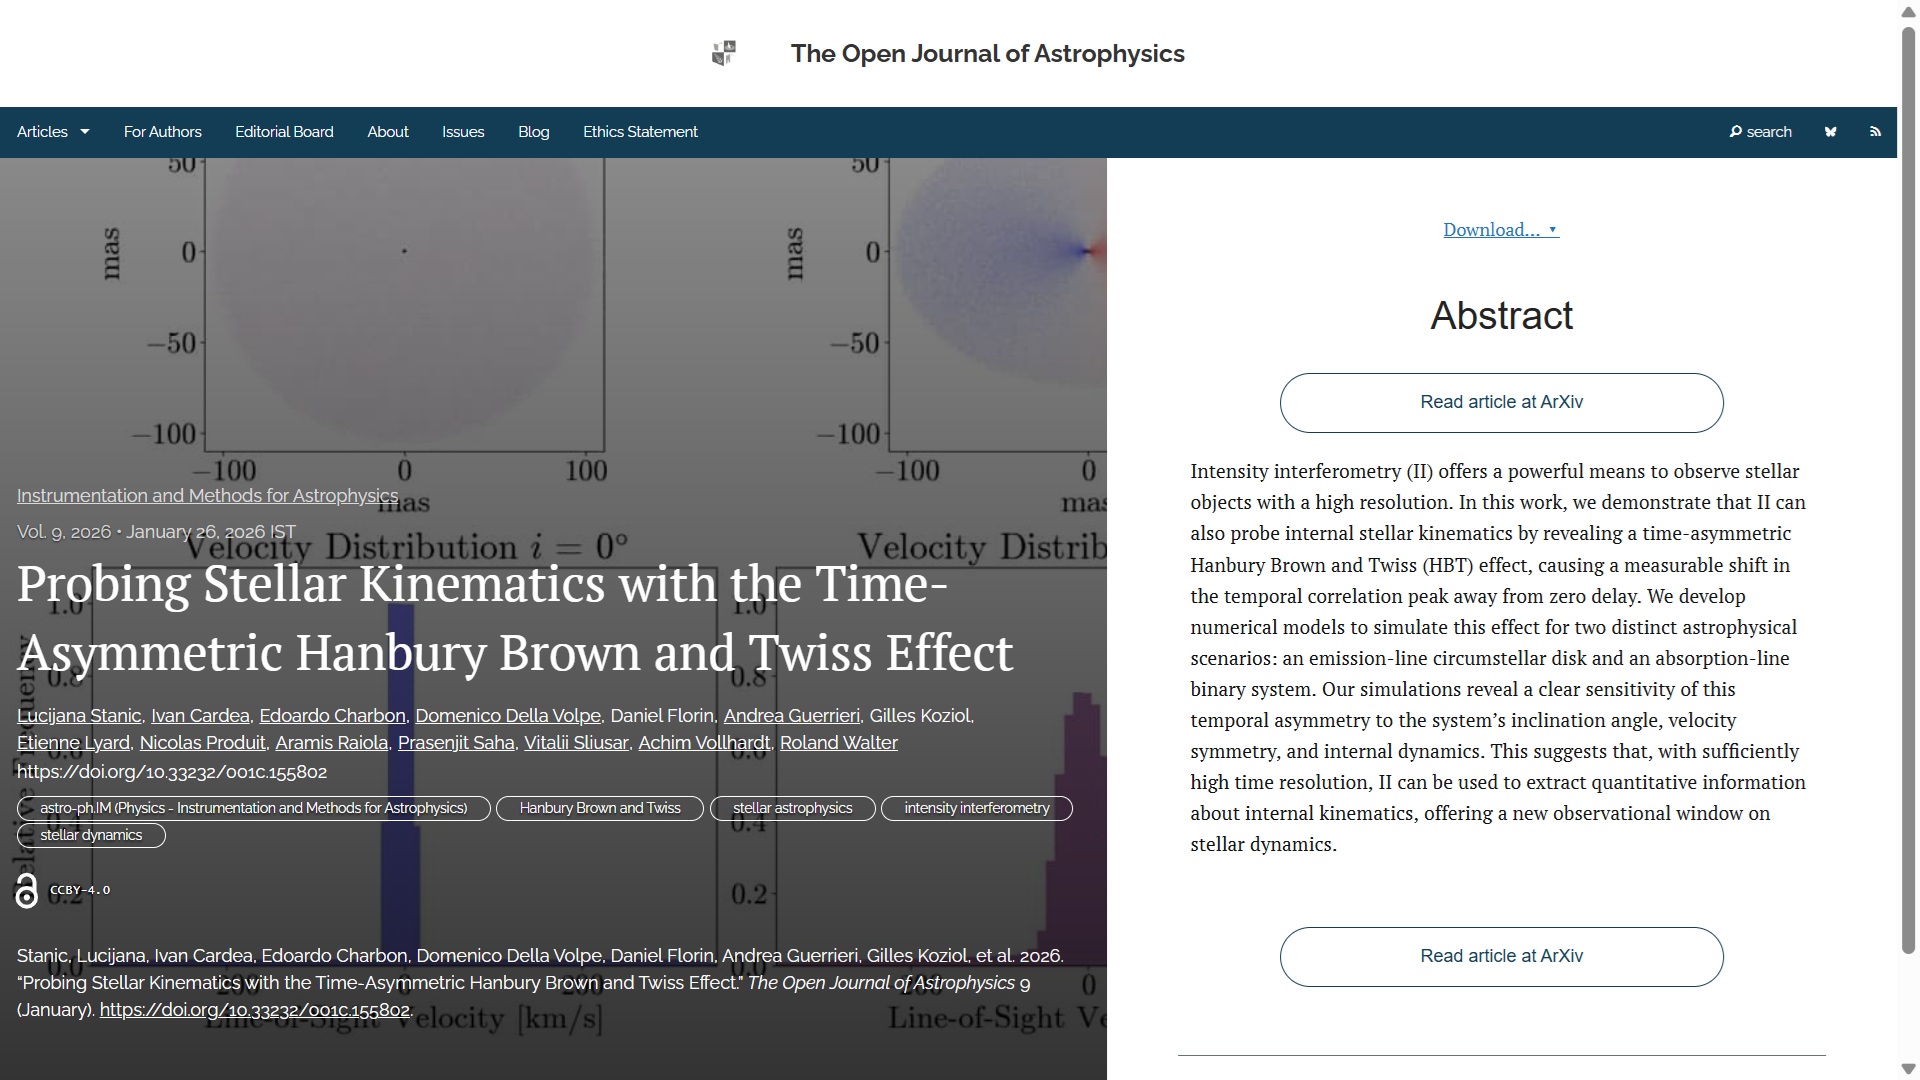Click the vertical page scrollbar thumb
The height and width of the screenshot is (1080, 1920).
(x=1908, y=490)
